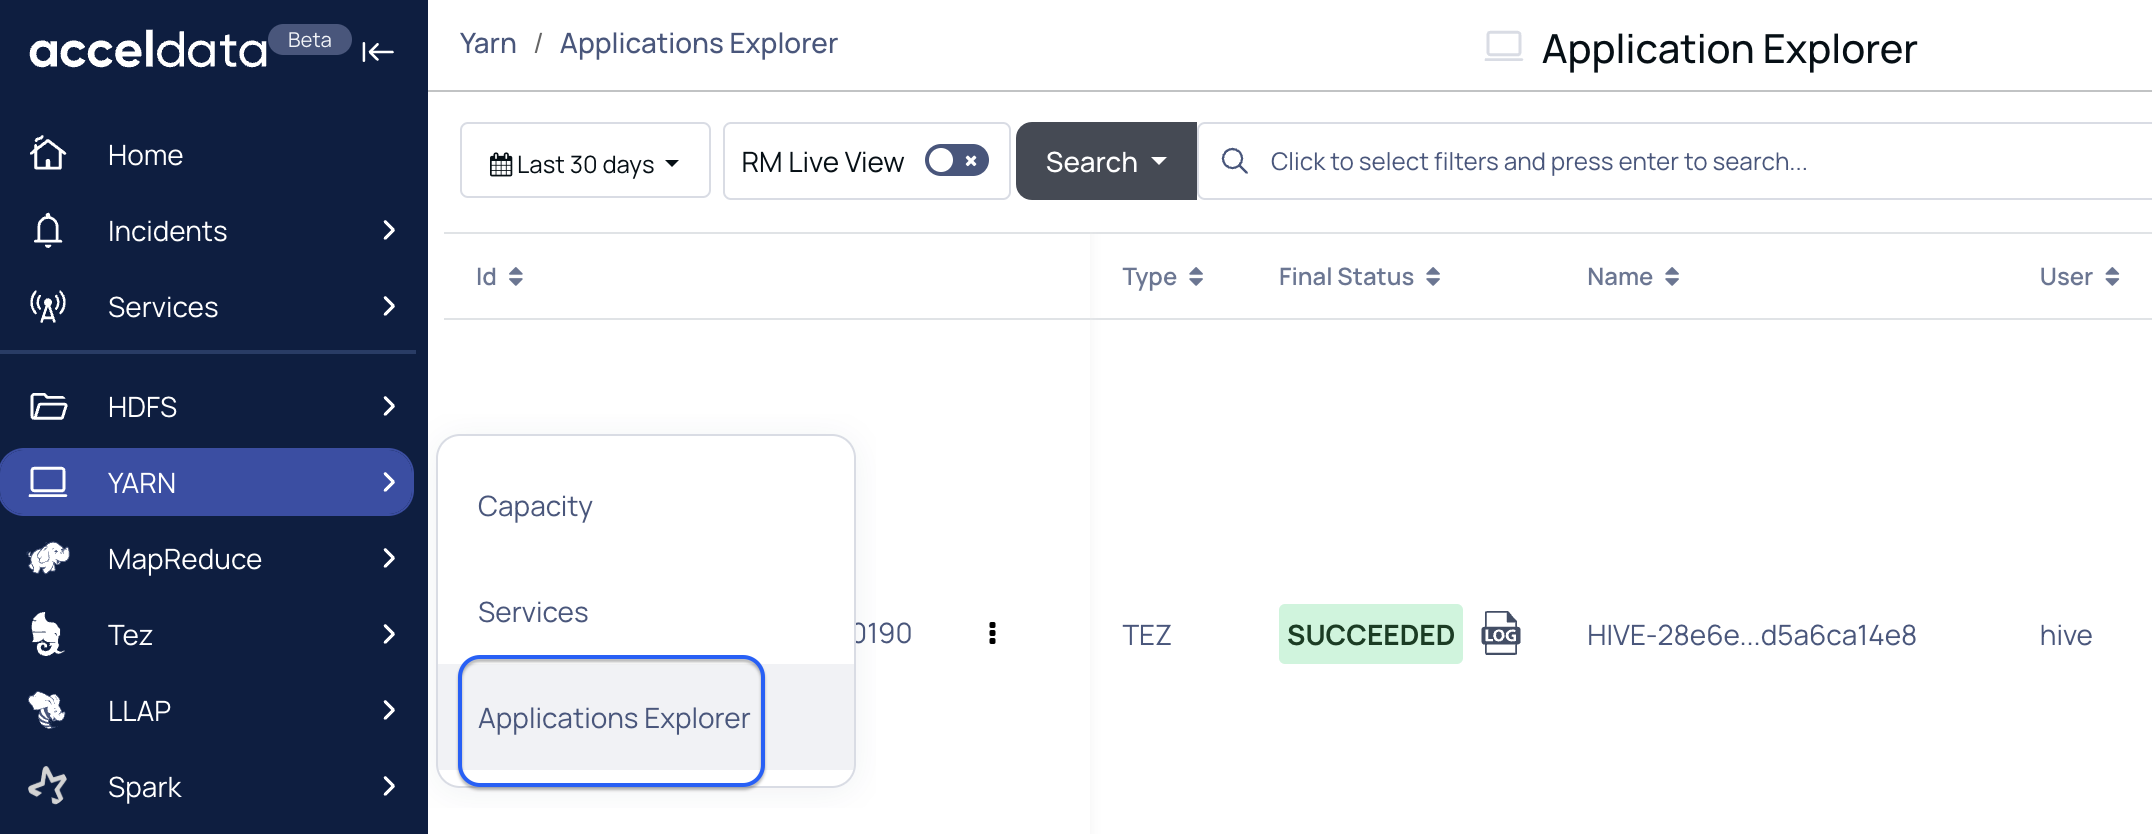Open the Last 30 days date dropdown
The width and height of the screenshot is (2152, 834).
click(585, 162)
